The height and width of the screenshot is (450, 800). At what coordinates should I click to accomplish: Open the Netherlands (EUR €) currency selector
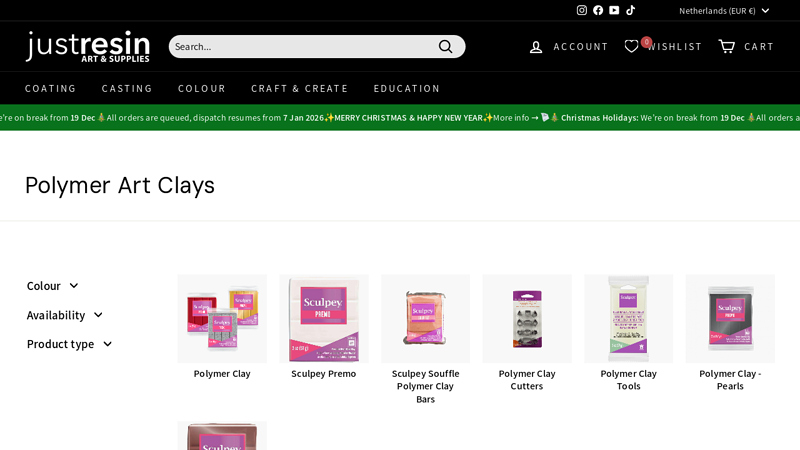tap(724, 10)
